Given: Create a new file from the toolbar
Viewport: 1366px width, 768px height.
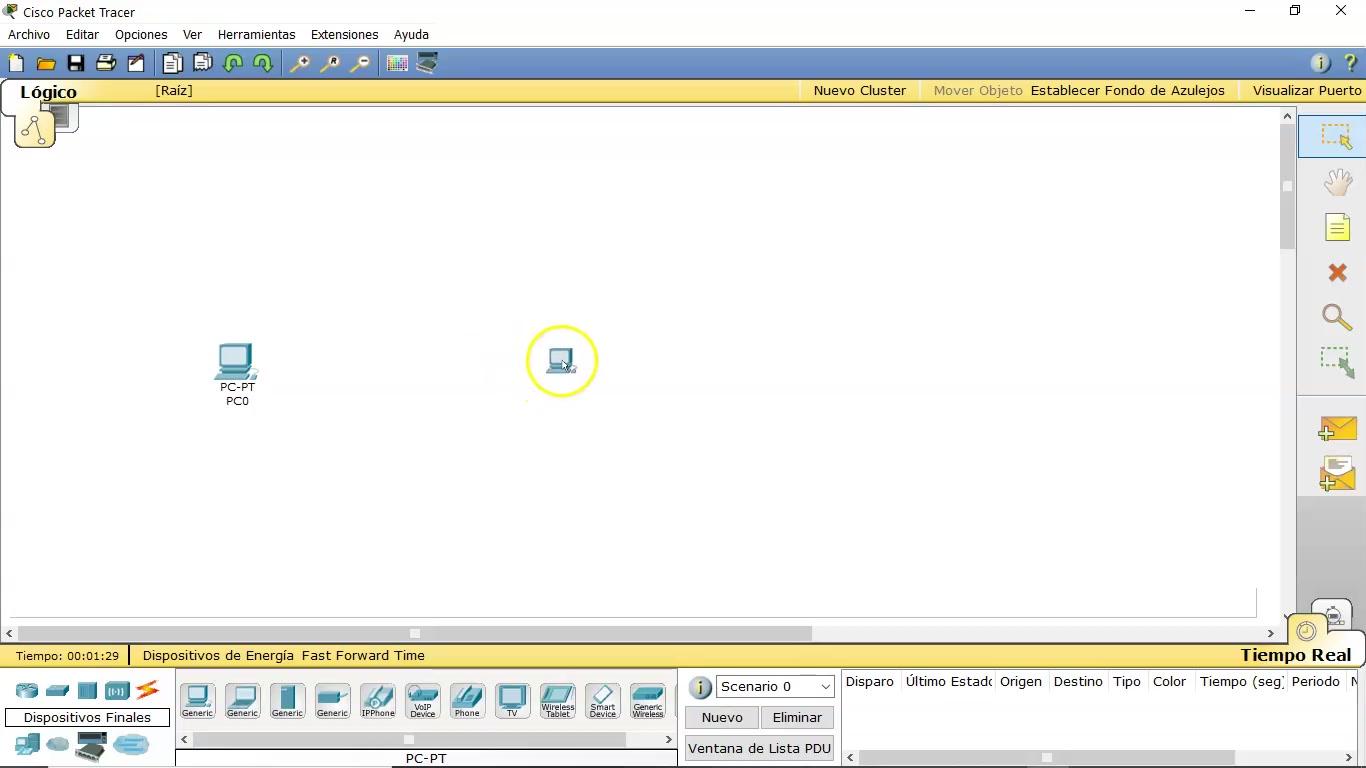Looking at the screenshot, I should pos(16,63).
